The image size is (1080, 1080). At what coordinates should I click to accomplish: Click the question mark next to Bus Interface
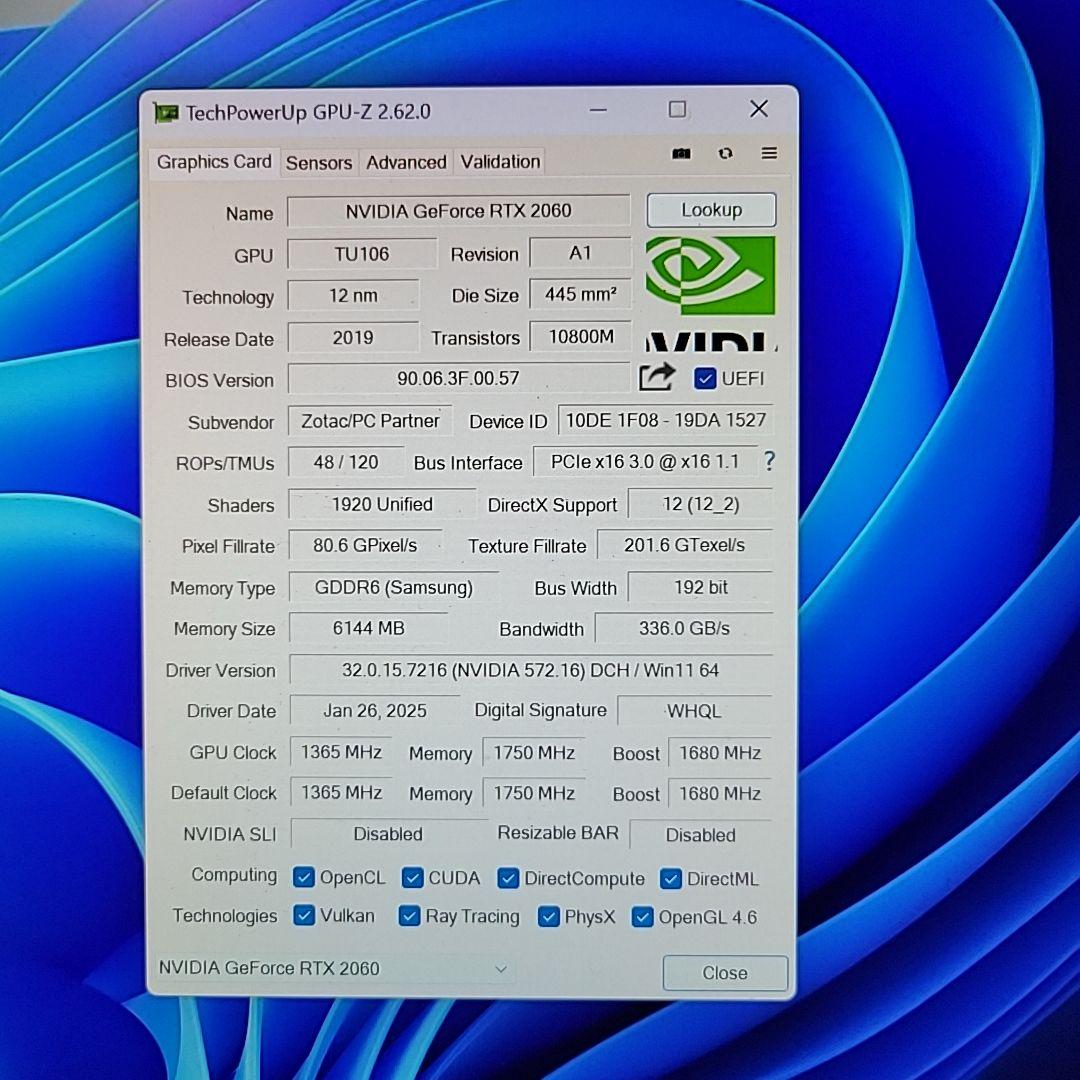click(768, 462)
